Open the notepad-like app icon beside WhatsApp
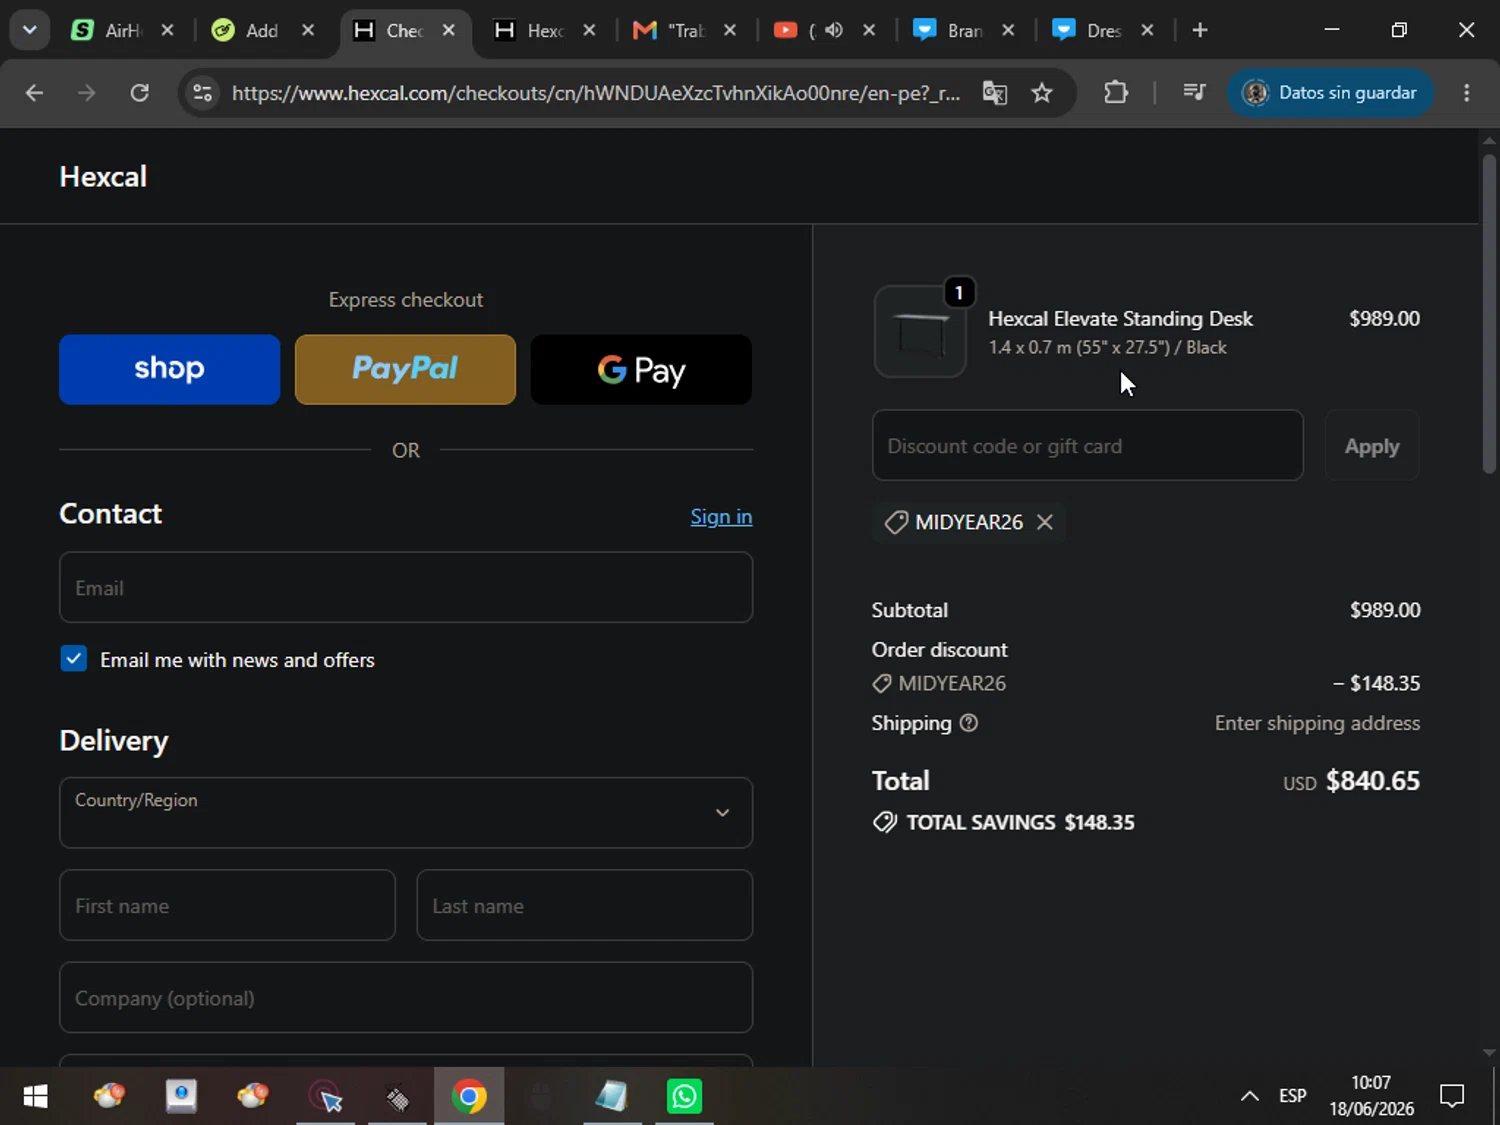Screen dimensions: 1500x1125 (x=612, y=1097)
